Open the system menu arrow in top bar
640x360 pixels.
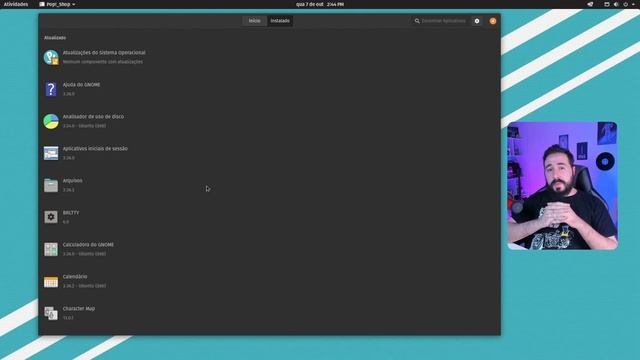(633, 4)
